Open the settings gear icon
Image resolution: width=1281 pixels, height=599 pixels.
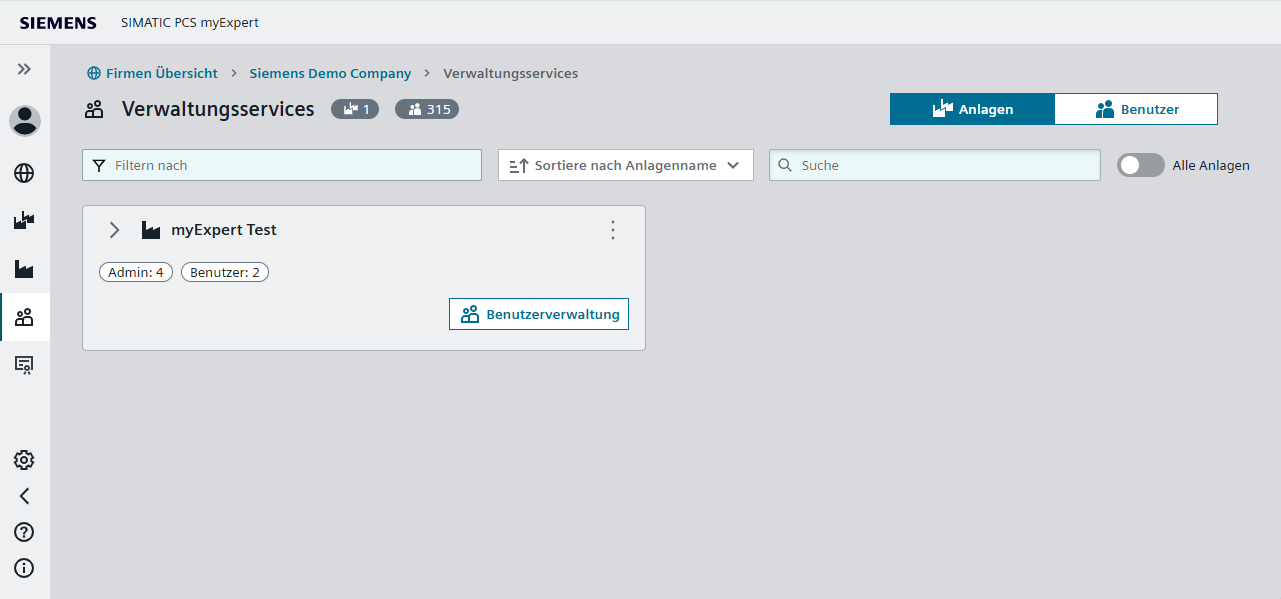24,460
